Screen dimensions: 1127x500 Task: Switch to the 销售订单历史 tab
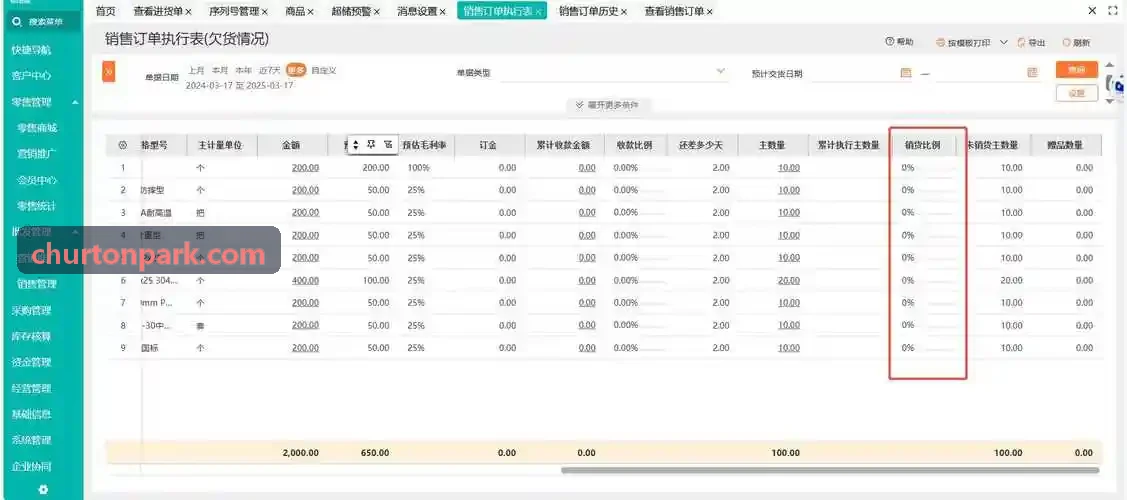click(x=589, y=11)
